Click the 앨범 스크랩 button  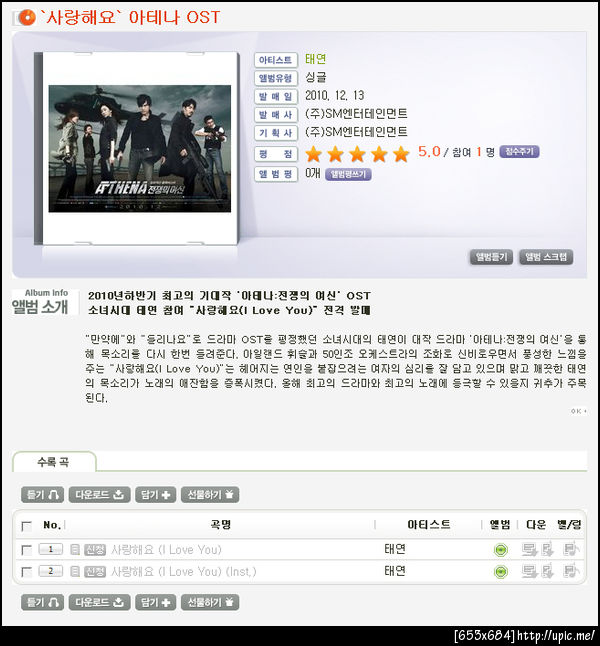[546, 257]
